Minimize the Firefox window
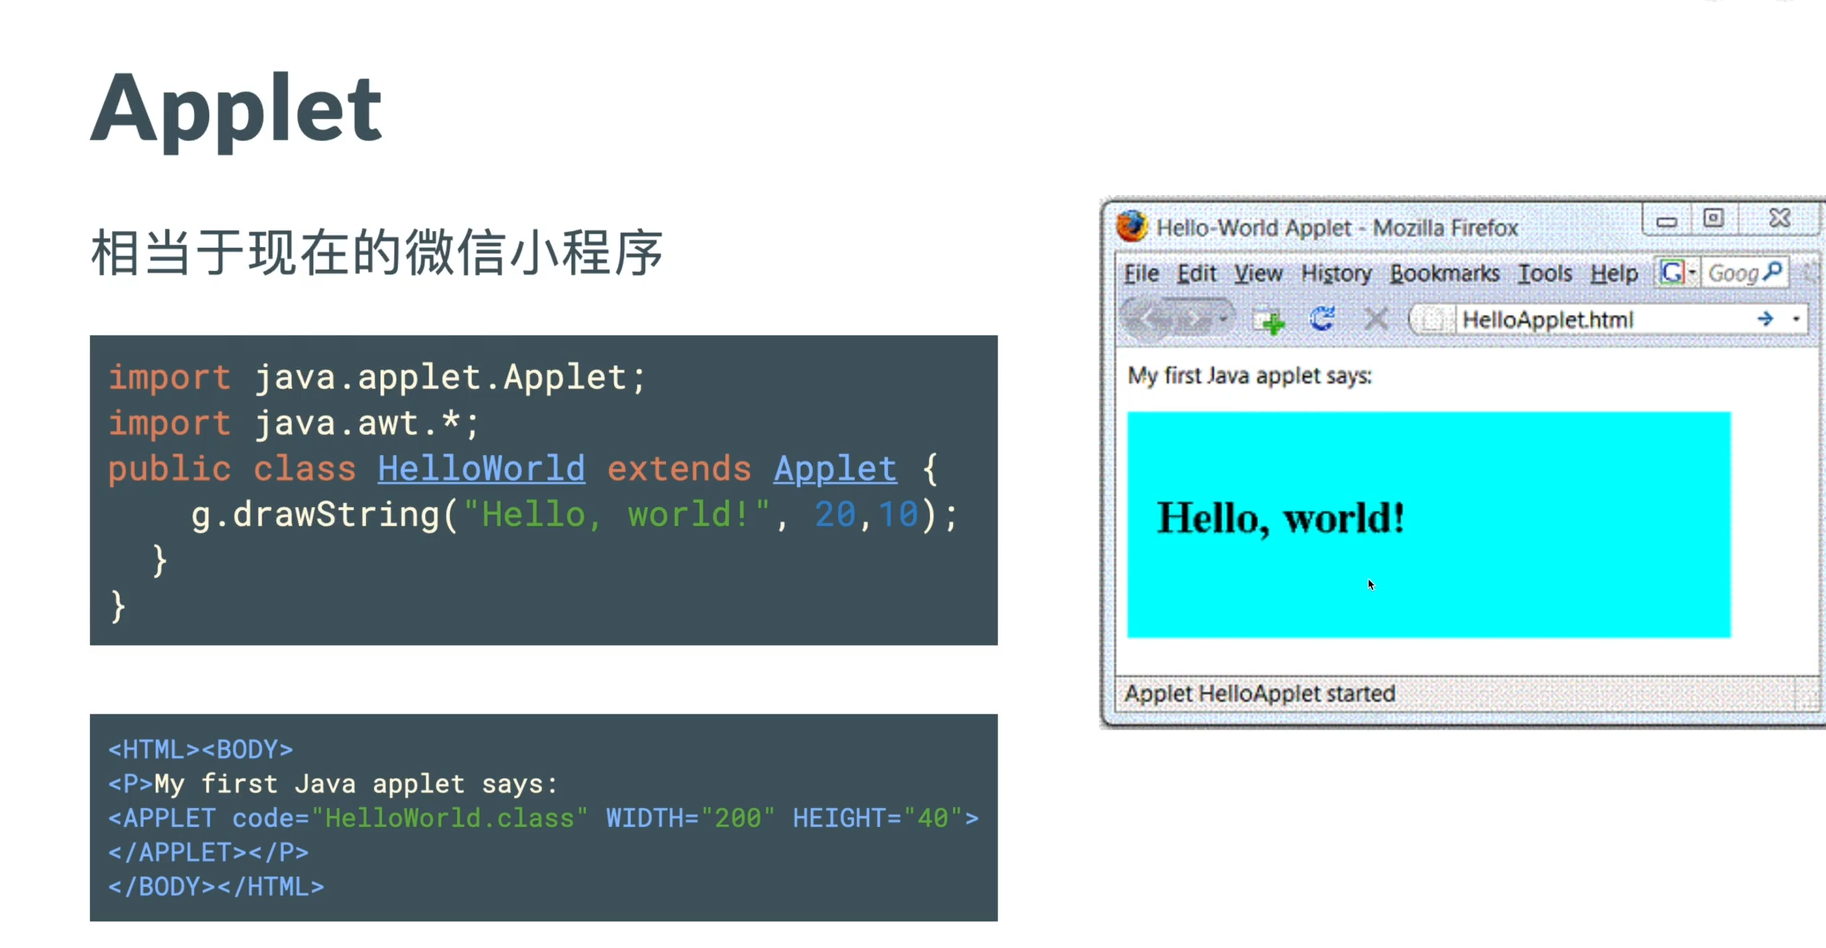1826x948 pixels. click(x=1666, y=220)
